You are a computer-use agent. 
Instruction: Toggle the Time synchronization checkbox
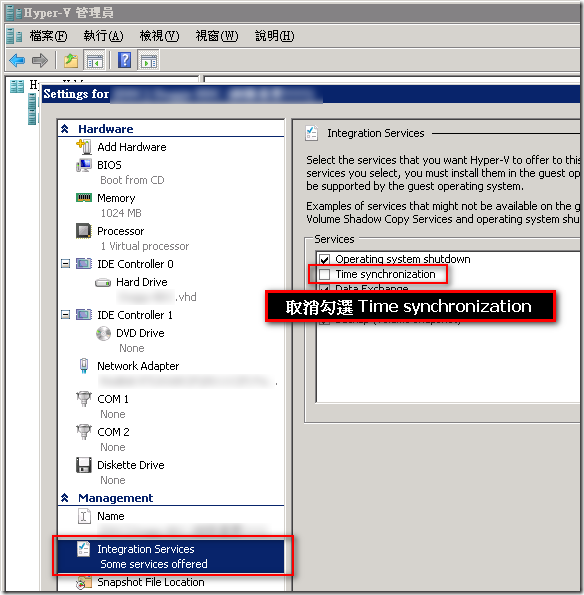[324, 274]
